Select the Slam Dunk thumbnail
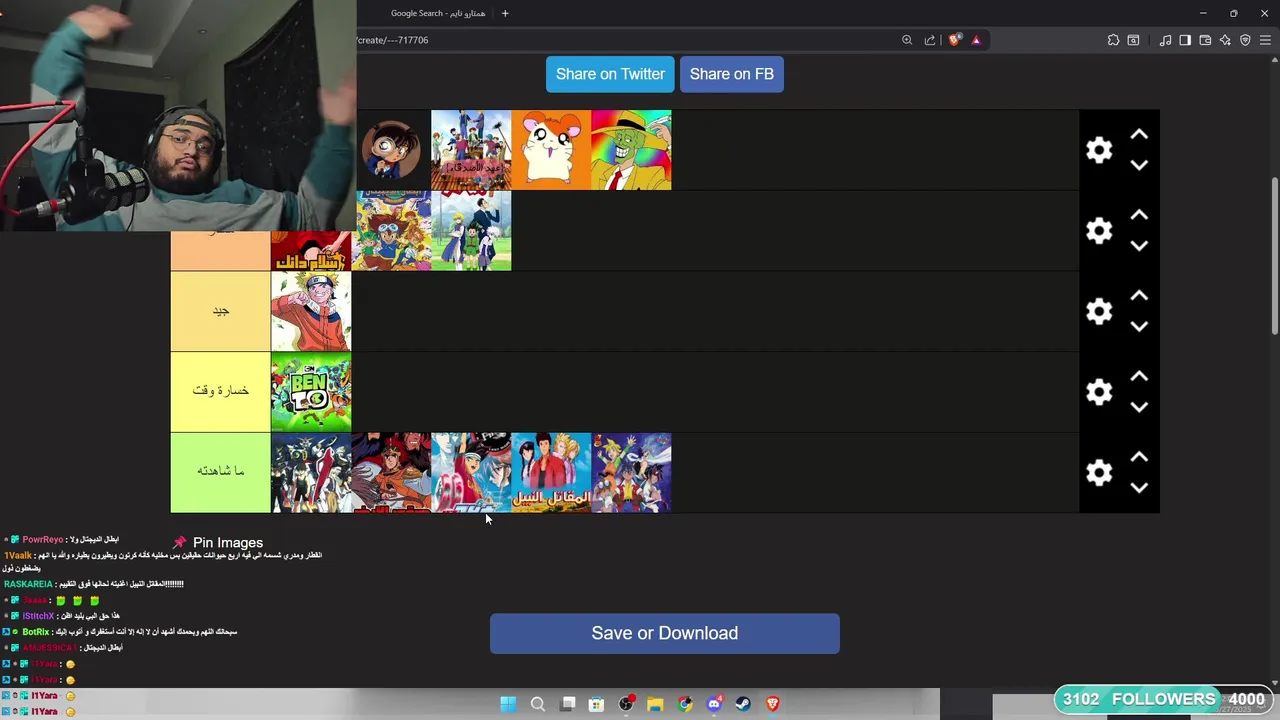1280x720 pixels. (x=311, y=251)
